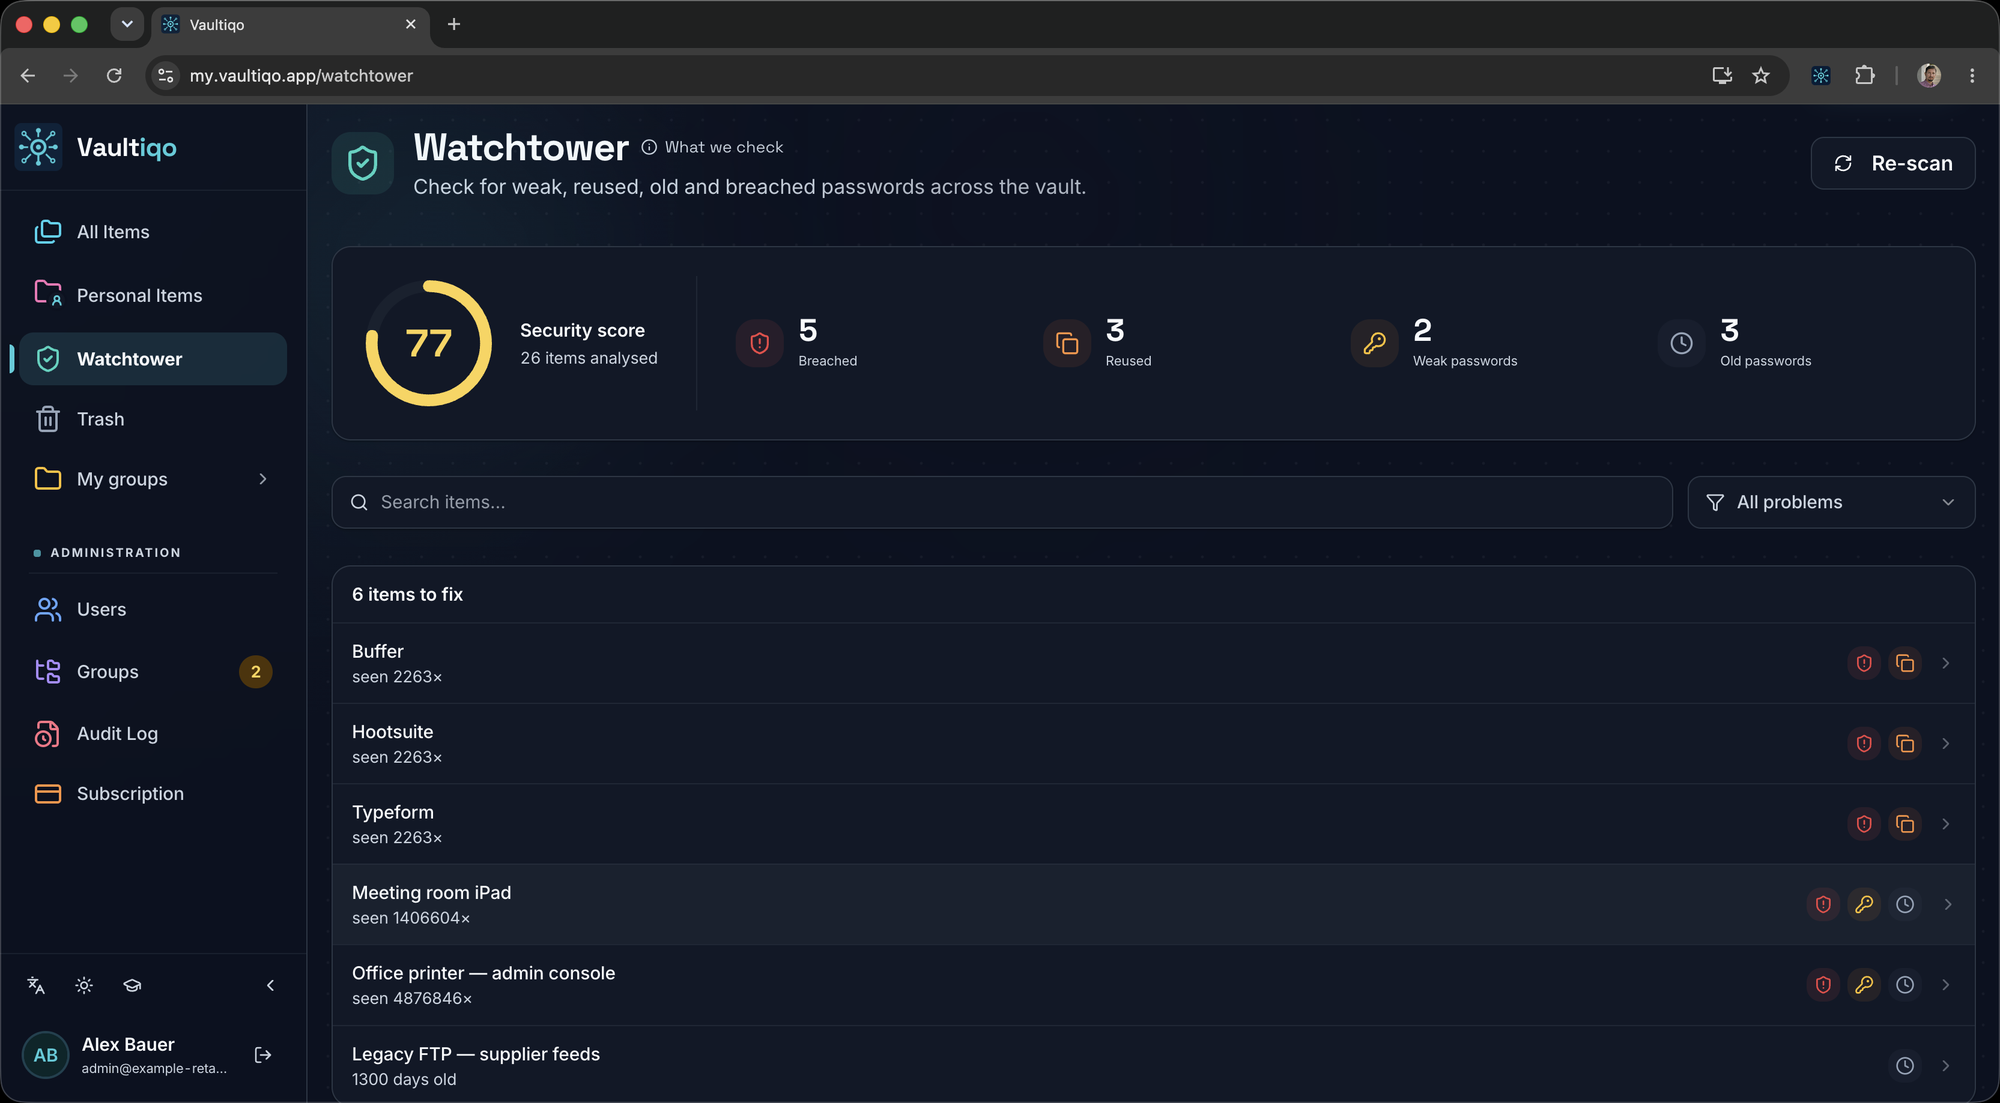
Task: Click breached shield icon on Buffer row
Action: click(1864, 663)
